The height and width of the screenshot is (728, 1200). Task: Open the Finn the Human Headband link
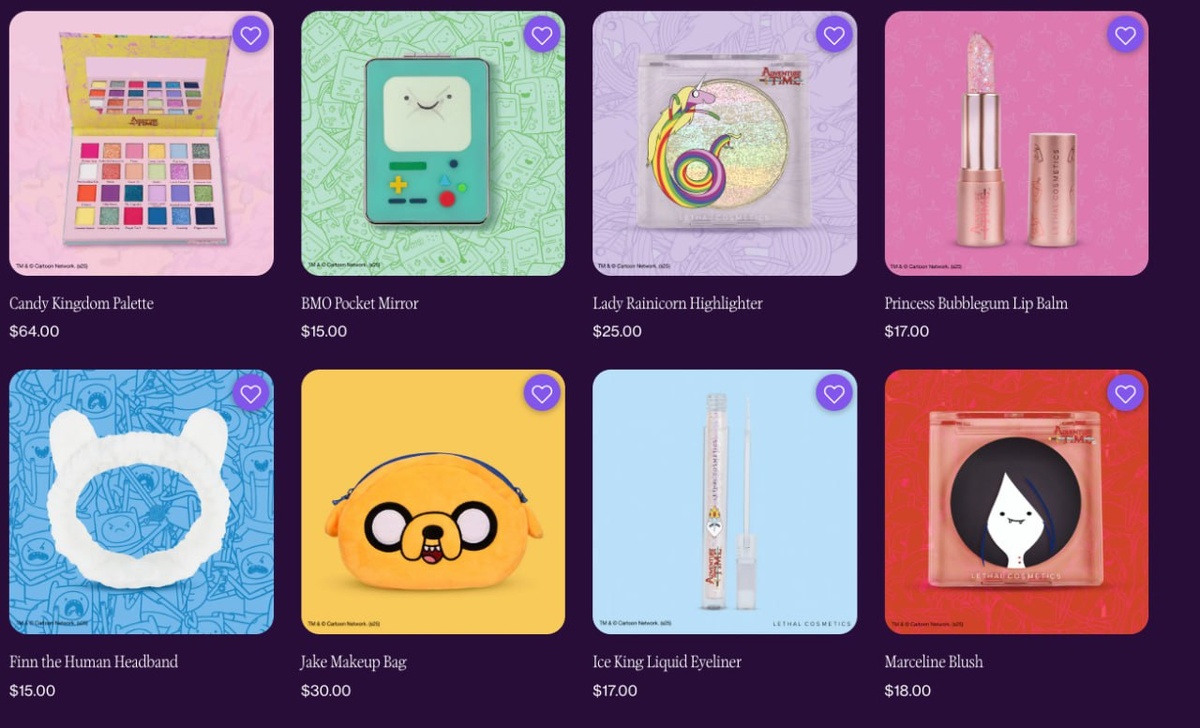[94, 662]
